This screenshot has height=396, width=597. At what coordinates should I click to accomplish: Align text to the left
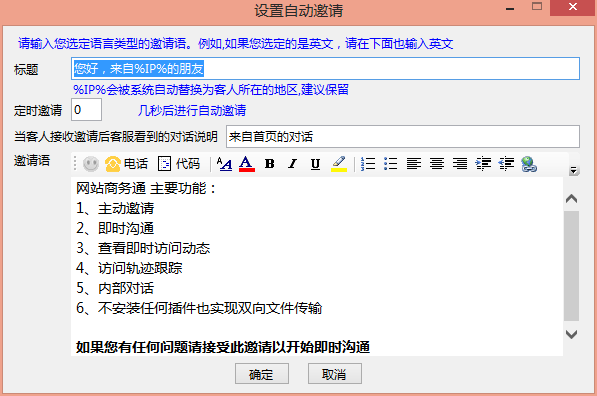414,164
